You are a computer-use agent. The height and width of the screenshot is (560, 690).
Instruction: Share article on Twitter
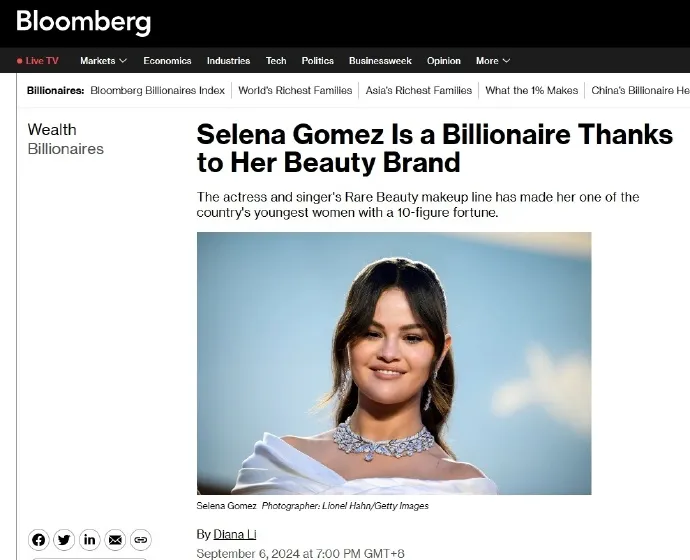pos(64,540)
